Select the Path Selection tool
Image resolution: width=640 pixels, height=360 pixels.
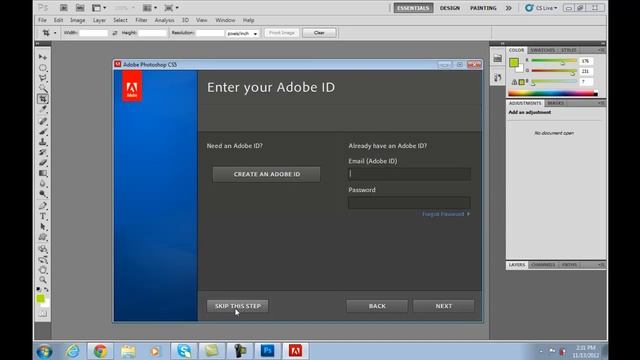[x=42, y=227]
